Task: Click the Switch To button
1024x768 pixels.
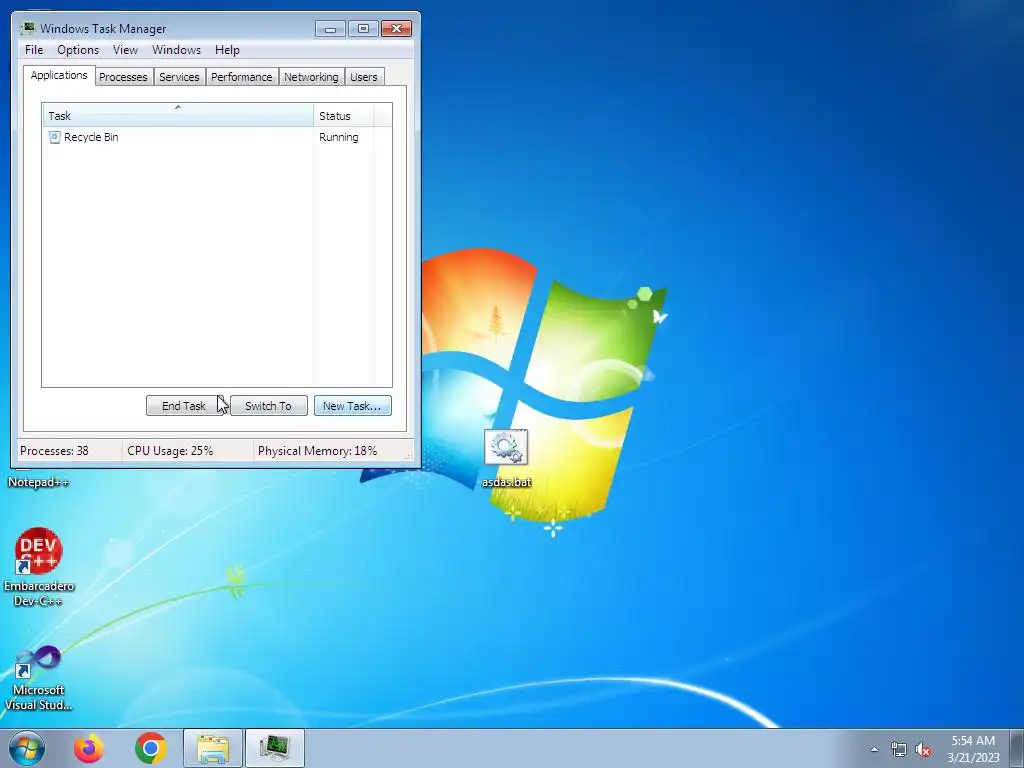Action: point(268,406)
